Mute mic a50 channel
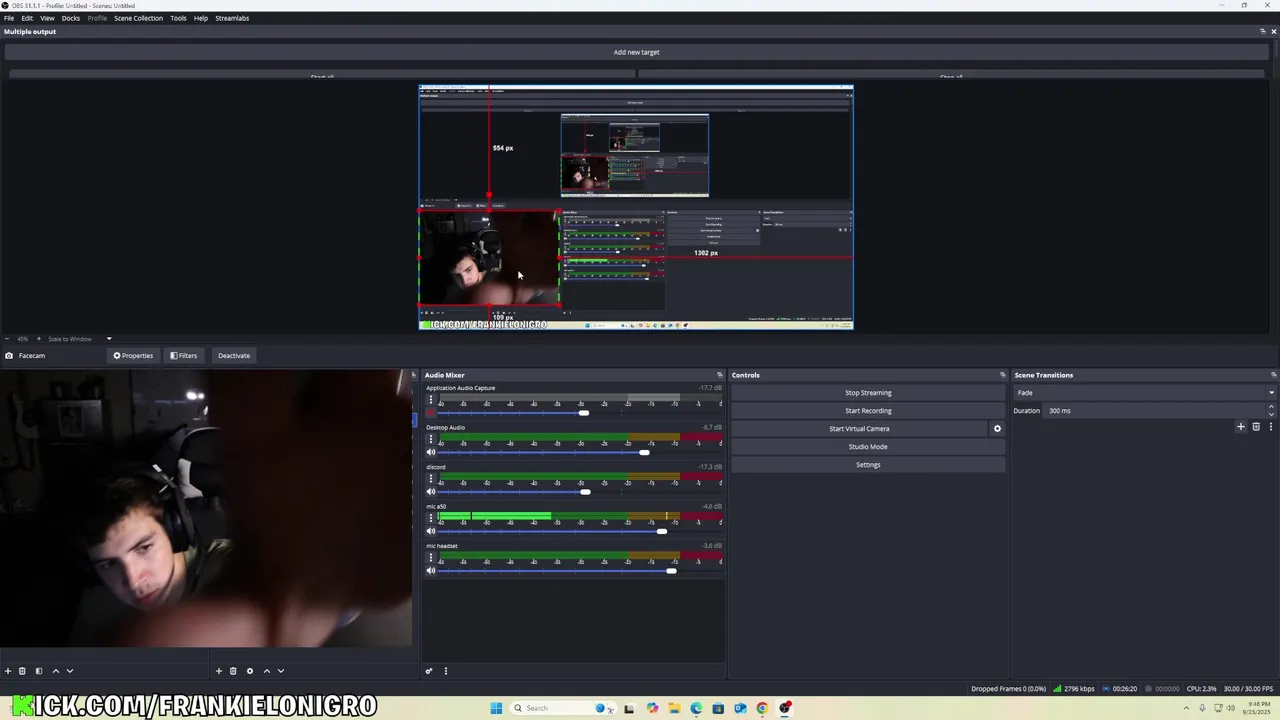Image resolution: width=1280 pixels, height=720 pixels. [x=431, y=531]
